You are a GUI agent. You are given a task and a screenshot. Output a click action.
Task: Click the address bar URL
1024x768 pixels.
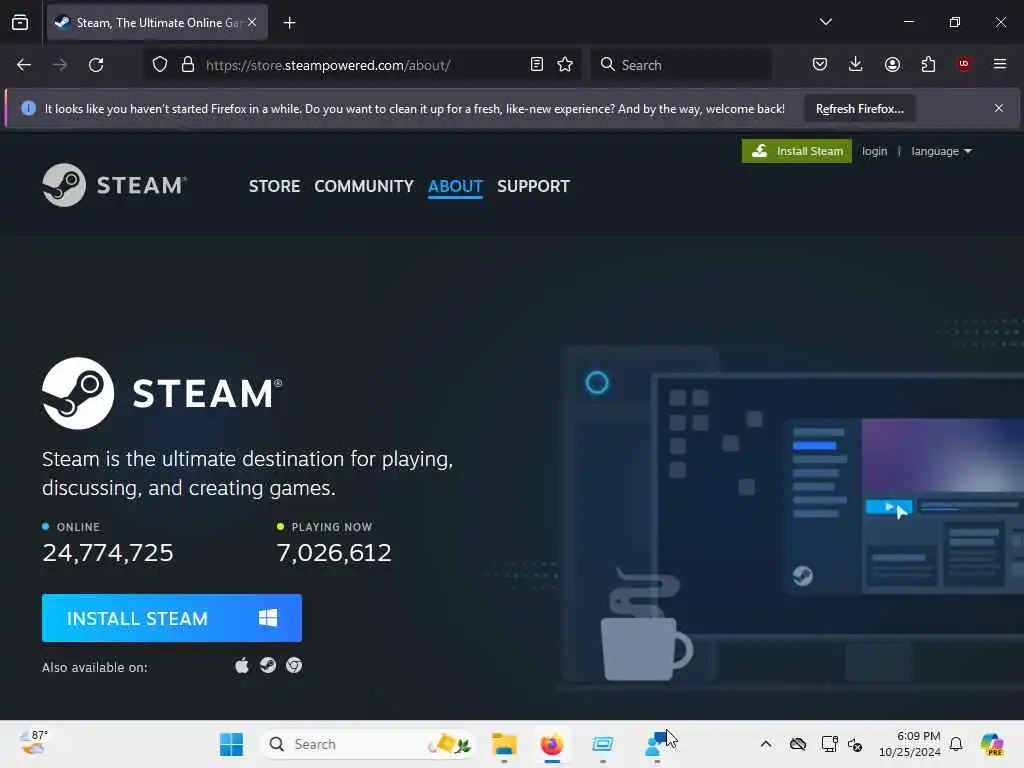(328, 65)
